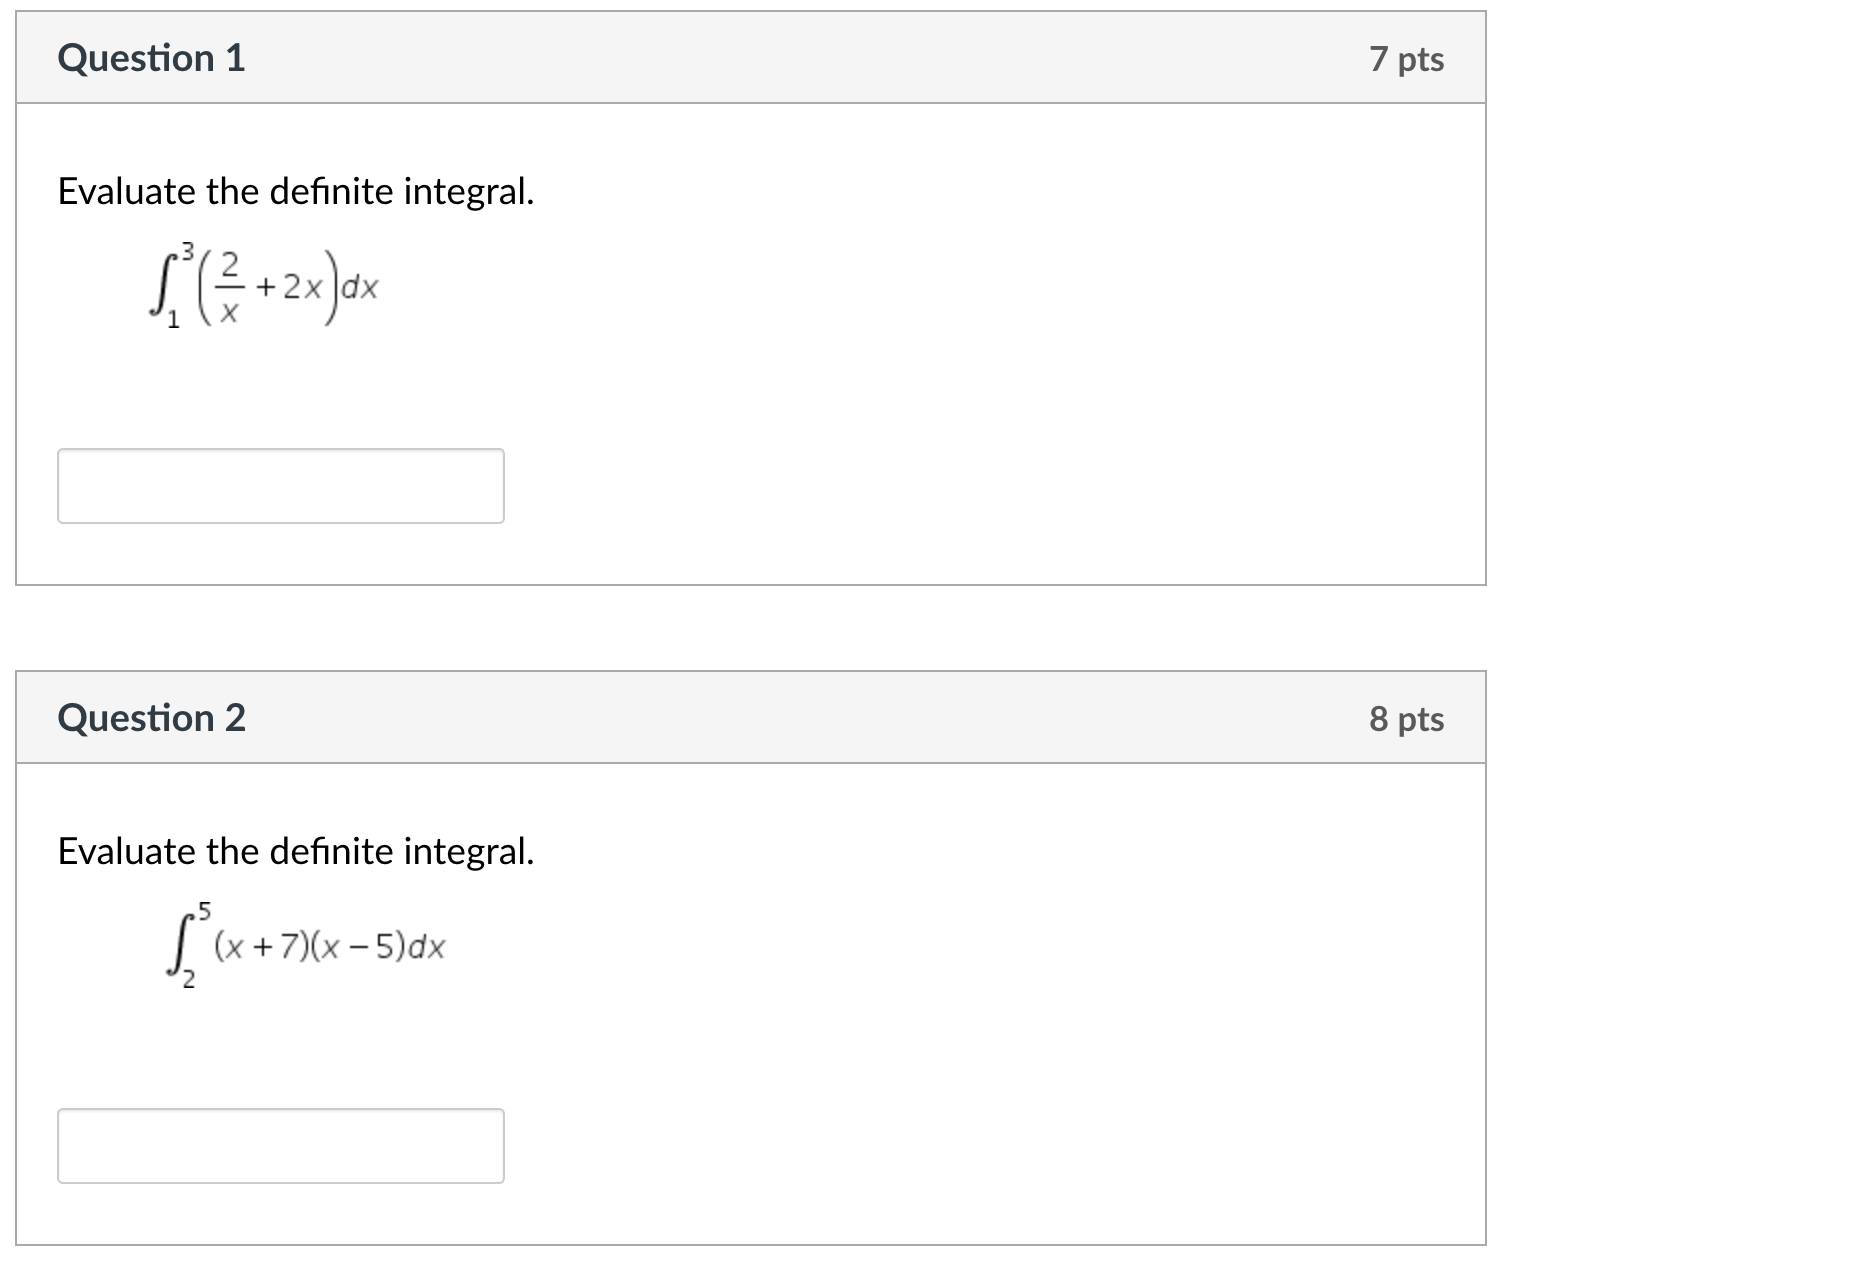The width and height of the screenshot is (1867, 1283).
Task: Click the answer box for Question 2
Action: coord(281,1143)
